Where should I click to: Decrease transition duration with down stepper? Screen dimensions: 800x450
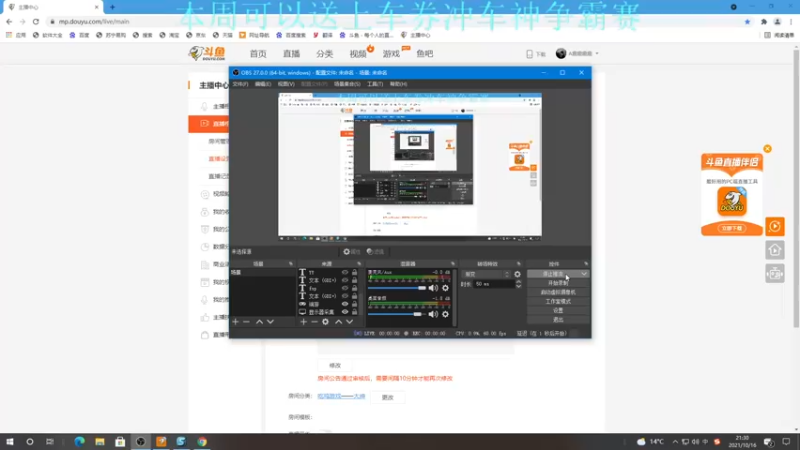click(x=518, y=286)
